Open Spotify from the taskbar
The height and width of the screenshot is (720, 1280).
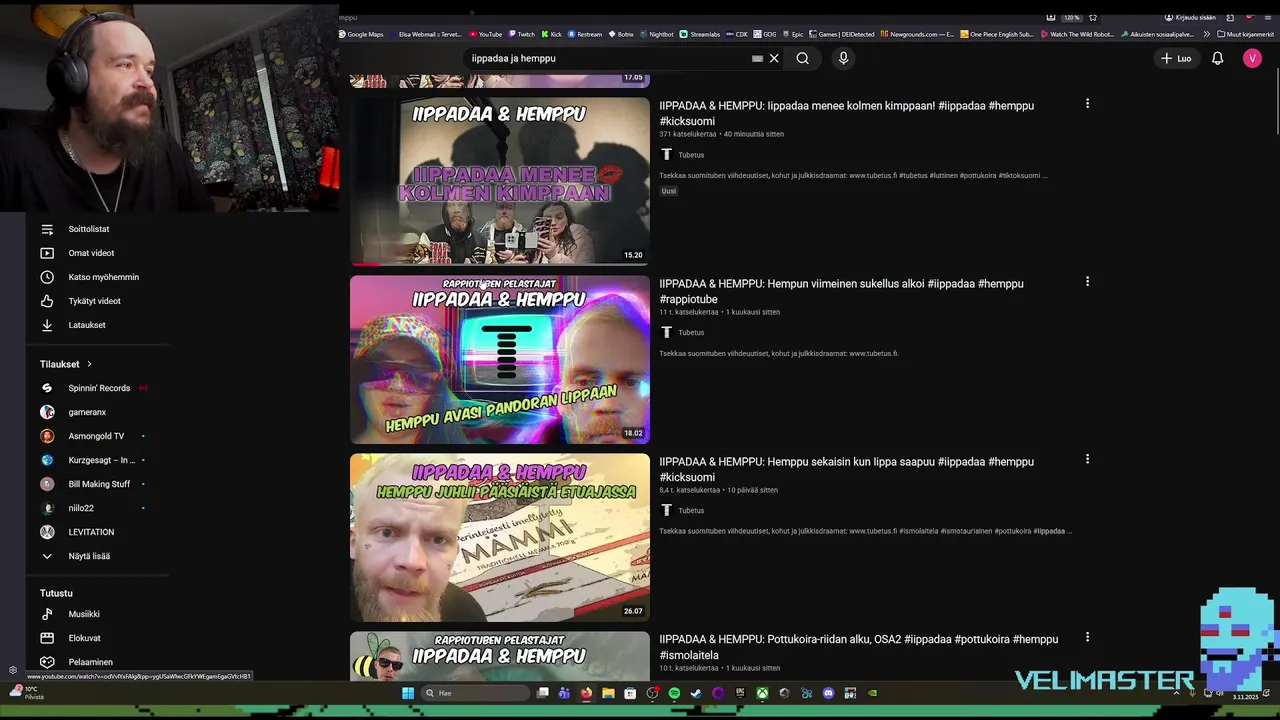674,693
